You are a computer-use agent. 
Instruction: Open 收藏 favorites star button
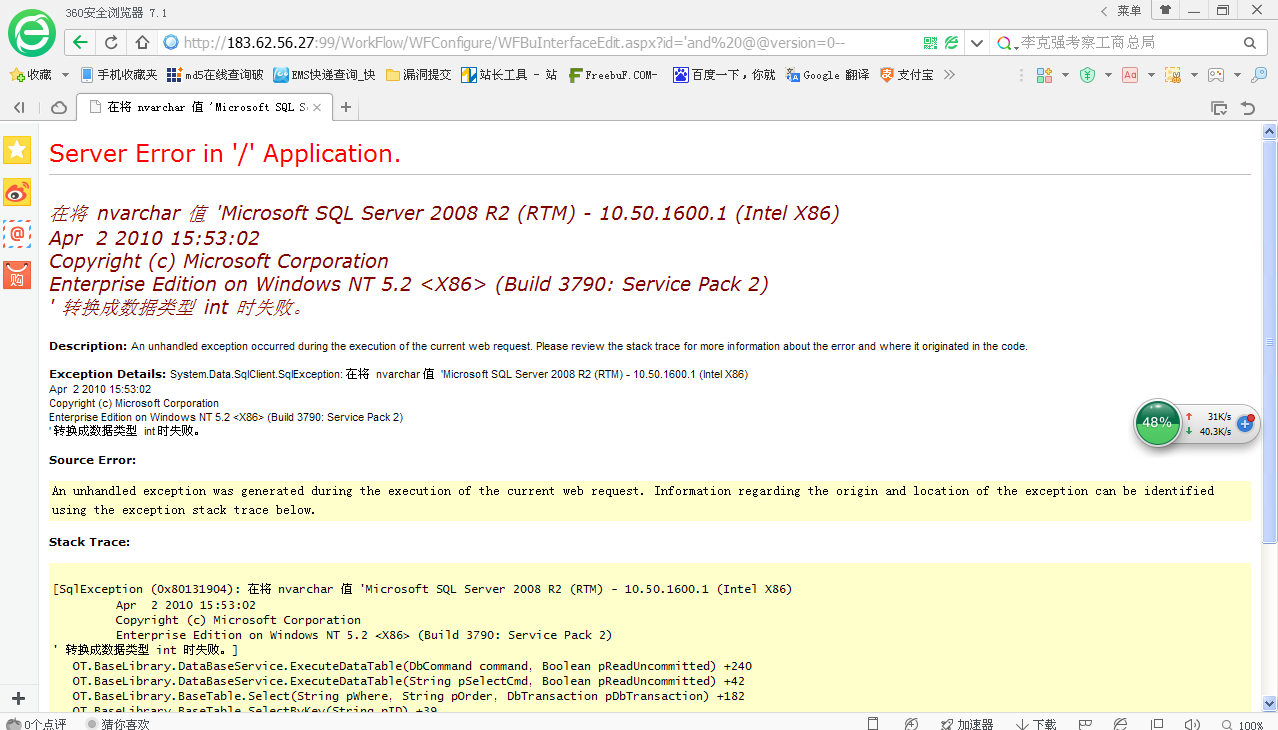(30, 75)
